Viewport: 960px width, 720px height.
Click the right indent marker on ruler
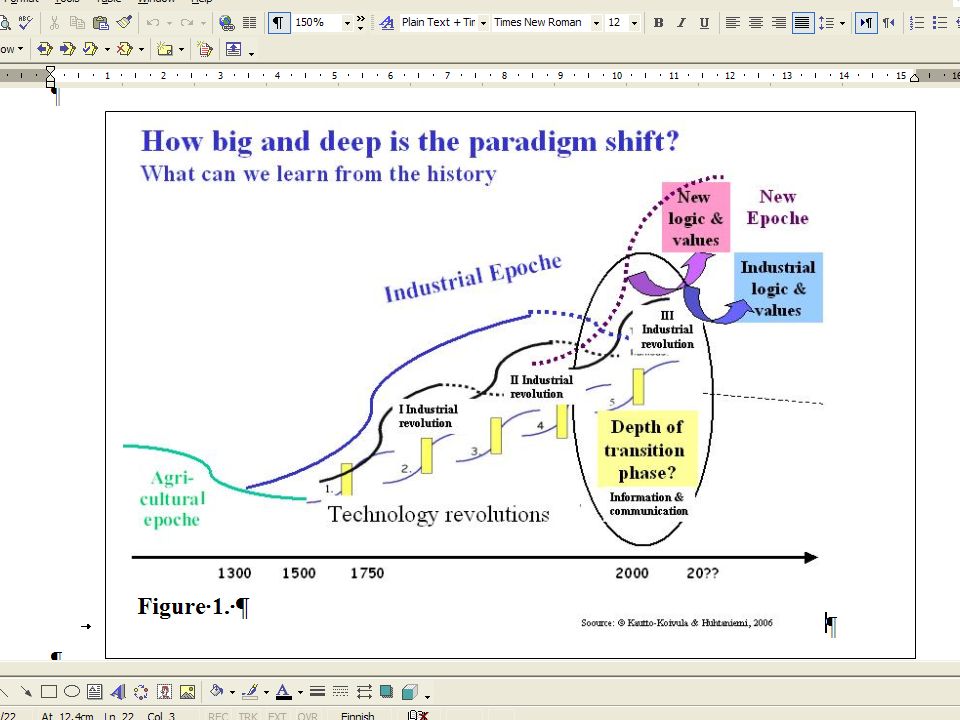[x=915, y=77]
